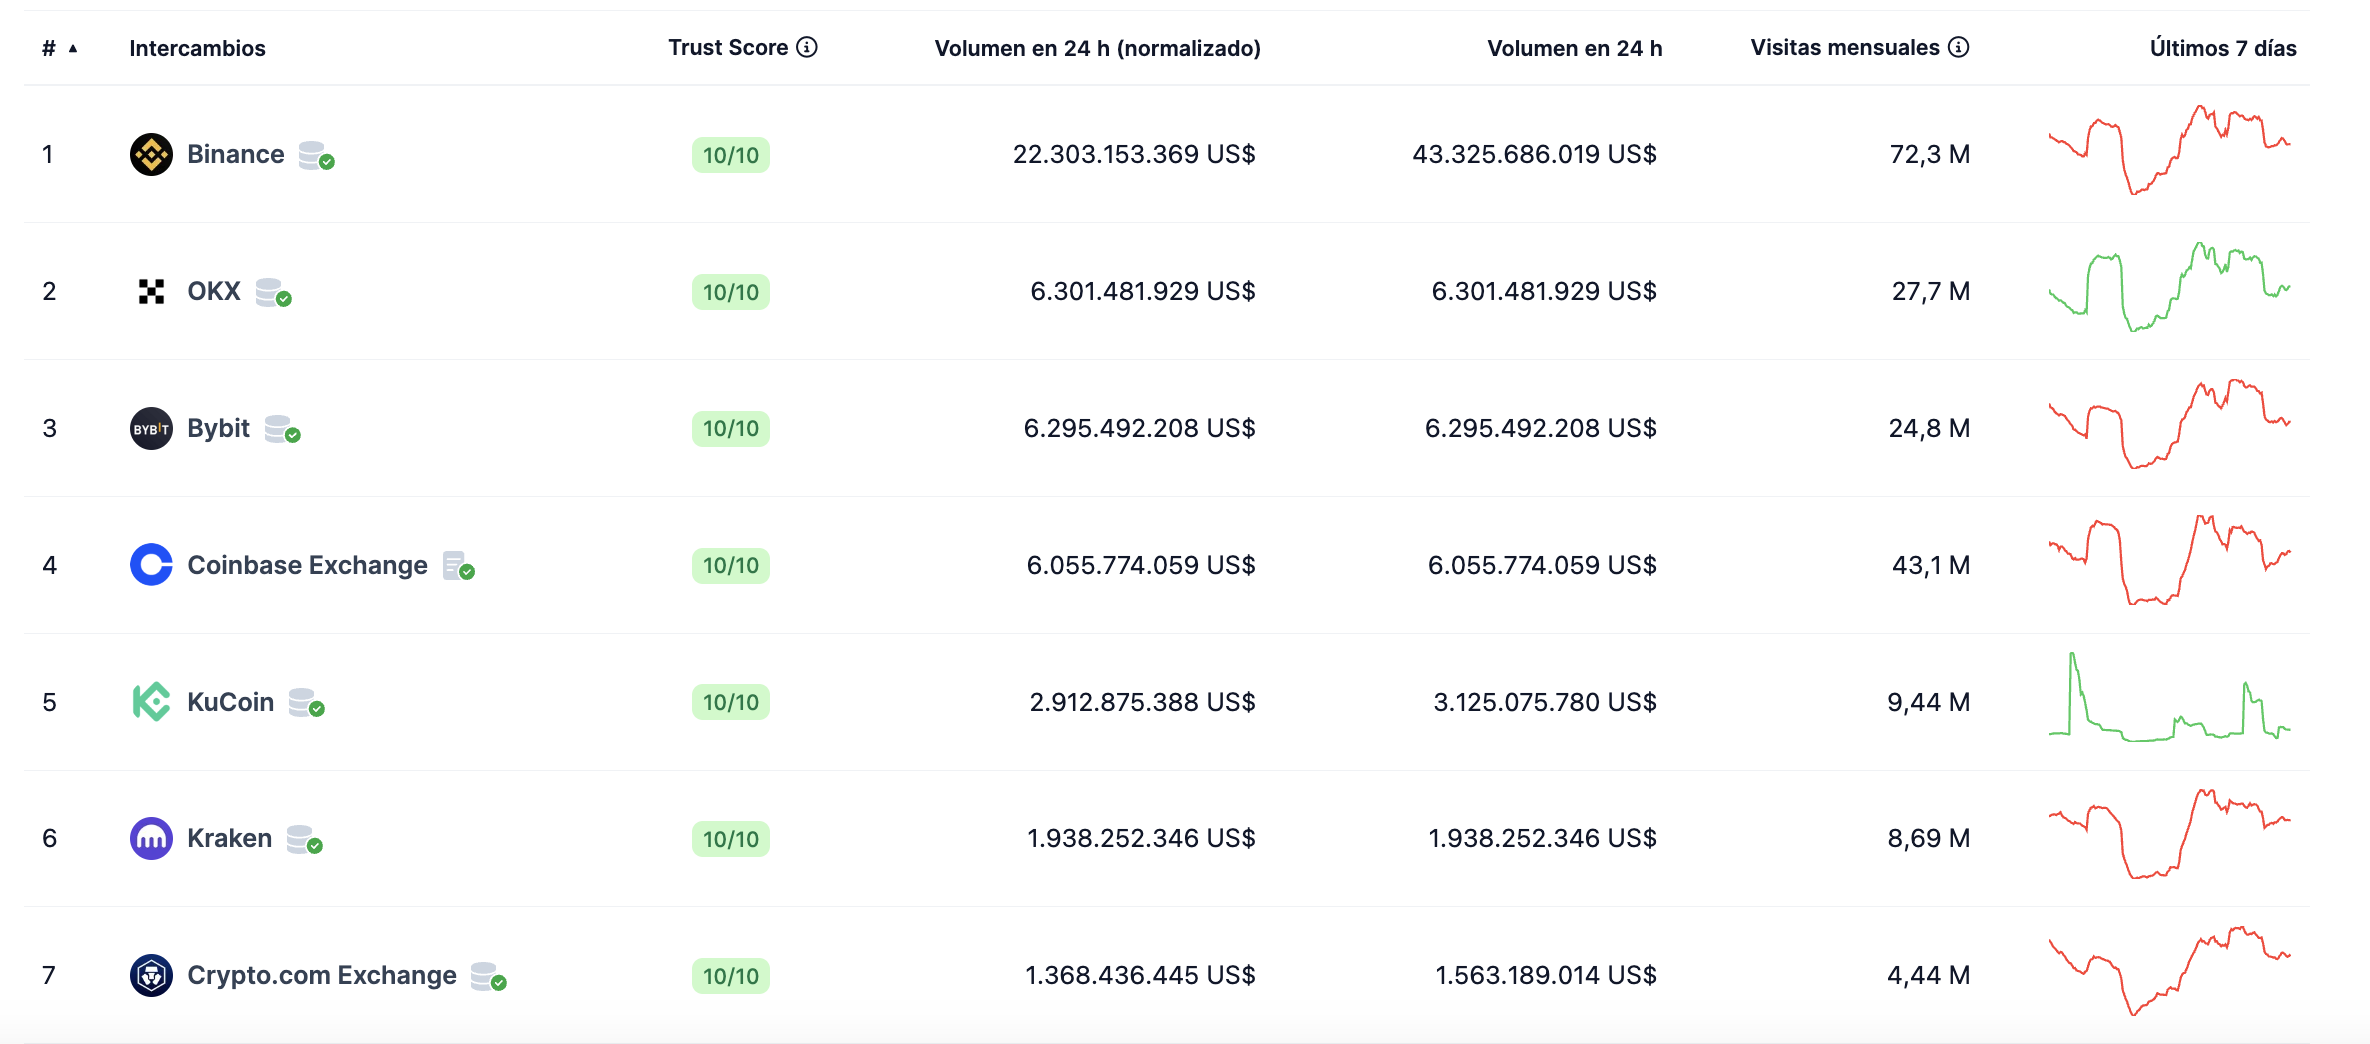This screenshot has height=1044, width=2370.
Task: Click the Binance logo icon
Action: pos(151,154)
